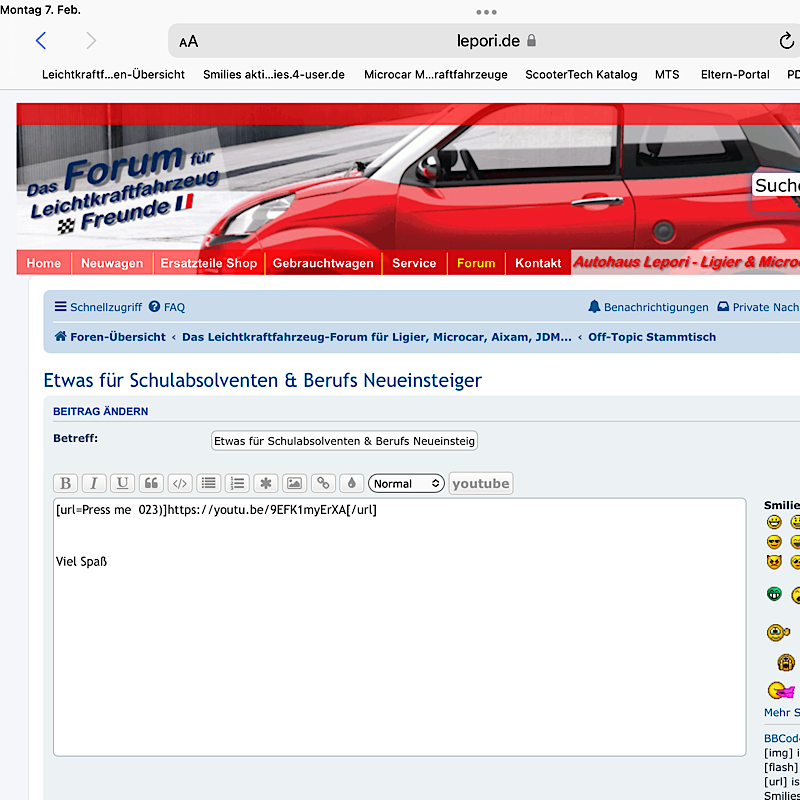Click the youtube BBCode button

click(481, 483)
